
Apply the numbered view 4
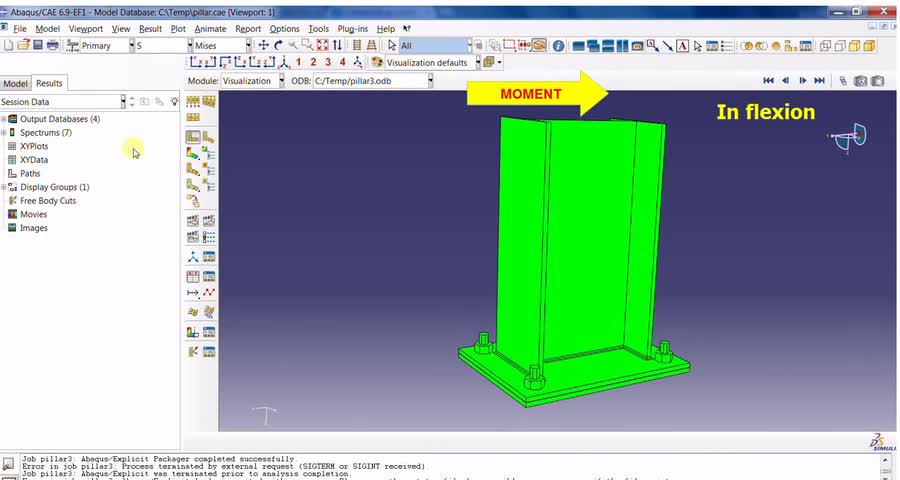[343, 62]
